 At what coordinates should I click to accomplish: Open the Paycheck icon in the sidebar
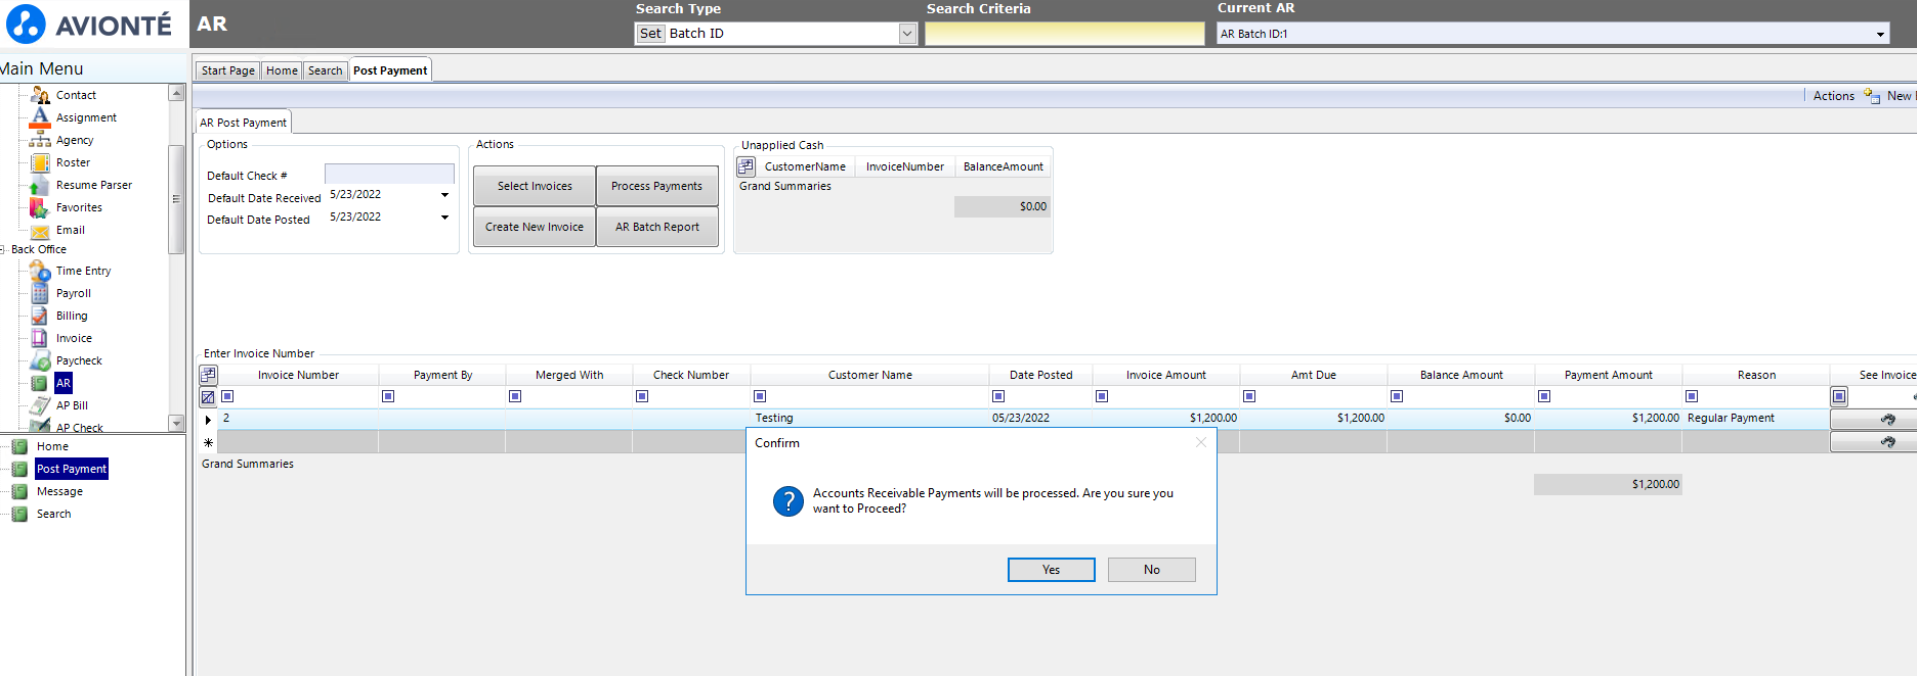(x=40, y=361)
